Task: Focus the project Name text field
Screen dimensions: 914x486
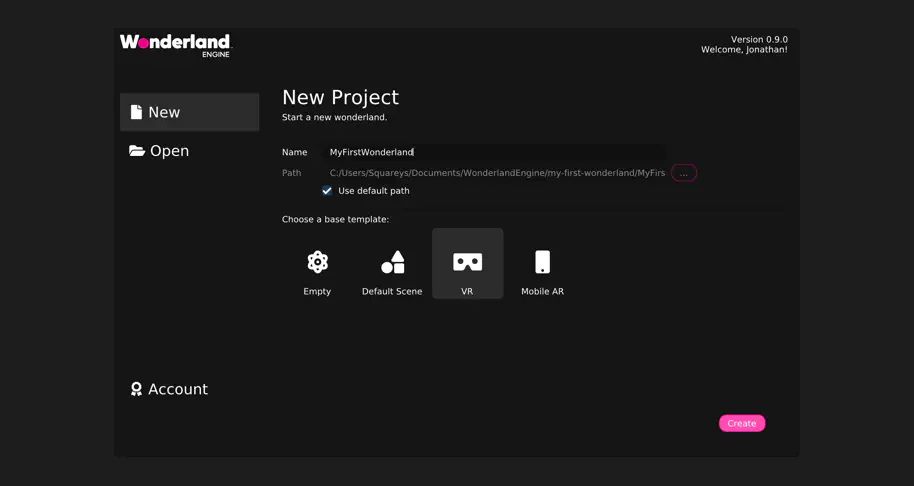Action: [495, 152]
